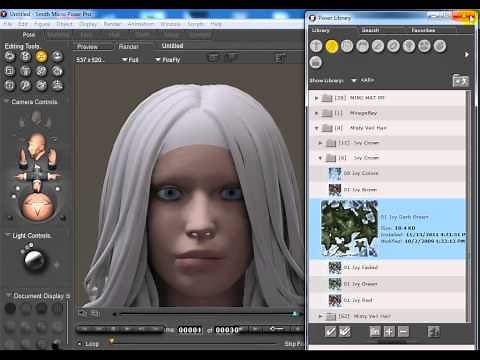Viewport: 480px width, 360px height.
Task: Switch to the document Render tab
Action: (129, 47)
